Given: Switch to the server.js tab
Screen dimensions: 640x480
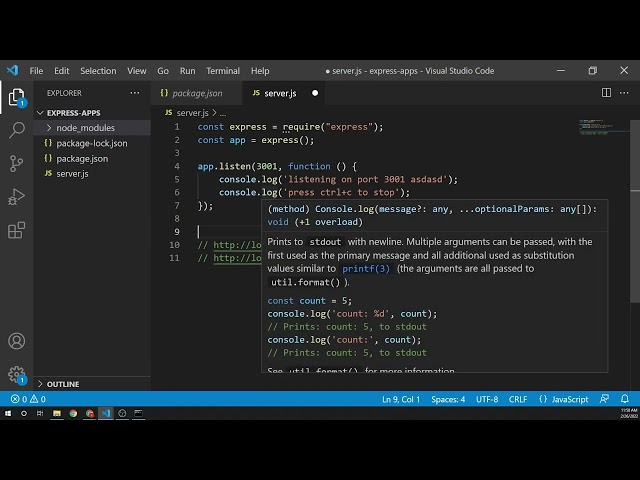Looking at the screenshot, I should coord(284,93).
